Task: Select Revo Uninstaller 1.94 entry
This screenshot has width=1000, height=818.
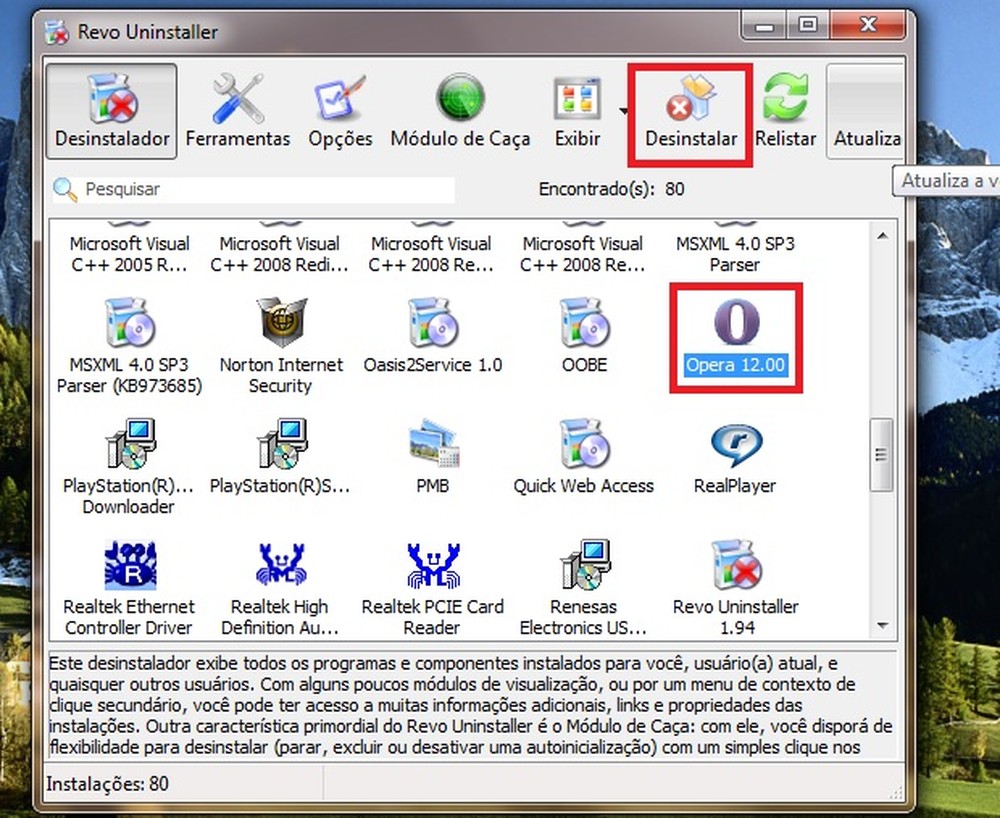Action: click(x=735, y=588)
